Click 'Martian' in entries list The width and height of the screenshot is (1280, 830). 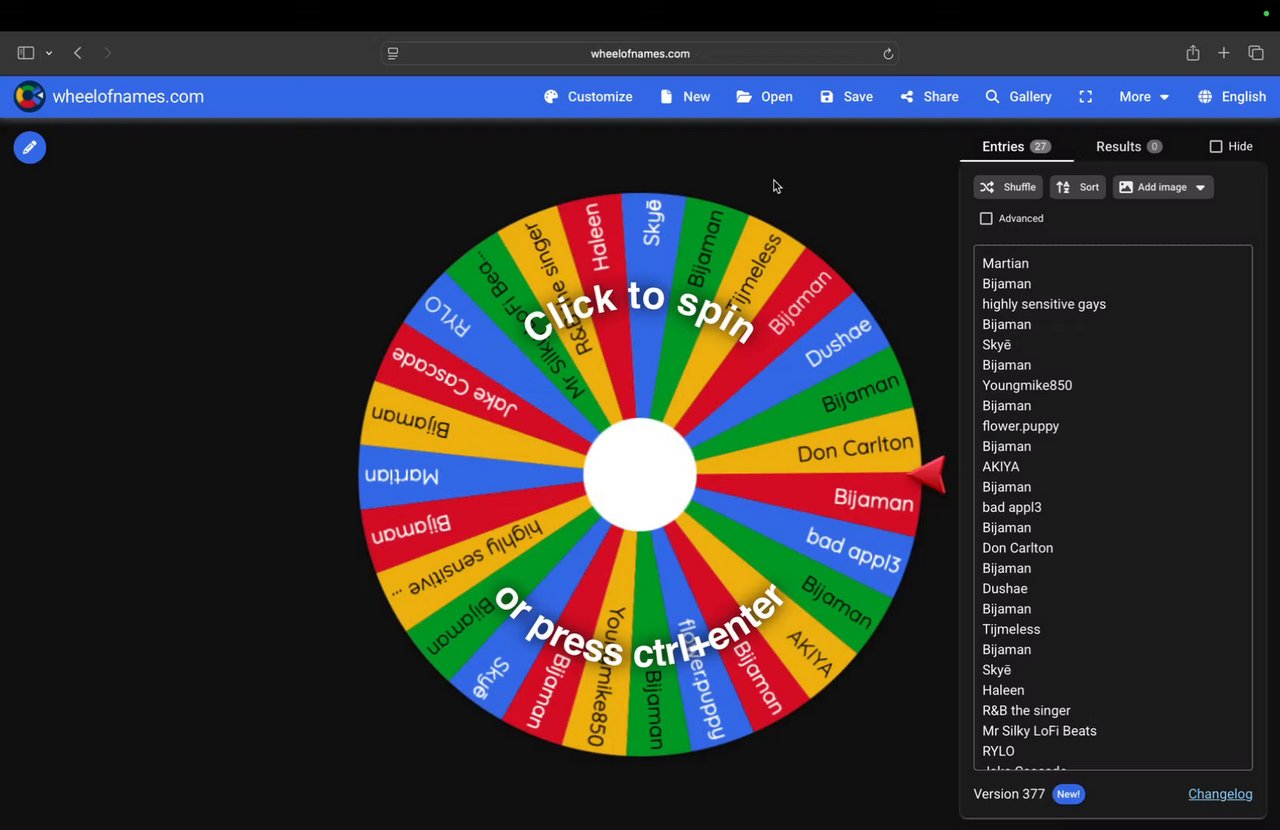click(1005, 263)
